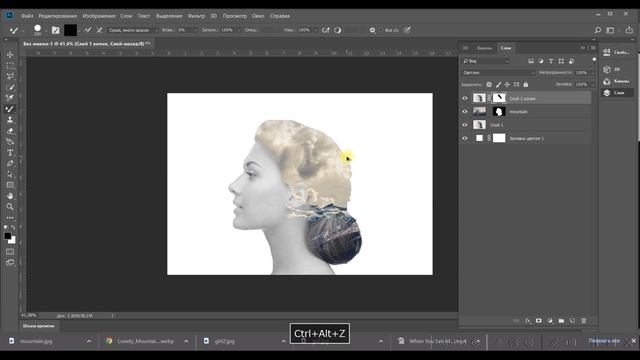Toggle lock all padlock icon
The width and height of the screenshot is (640, 360).
526,84
